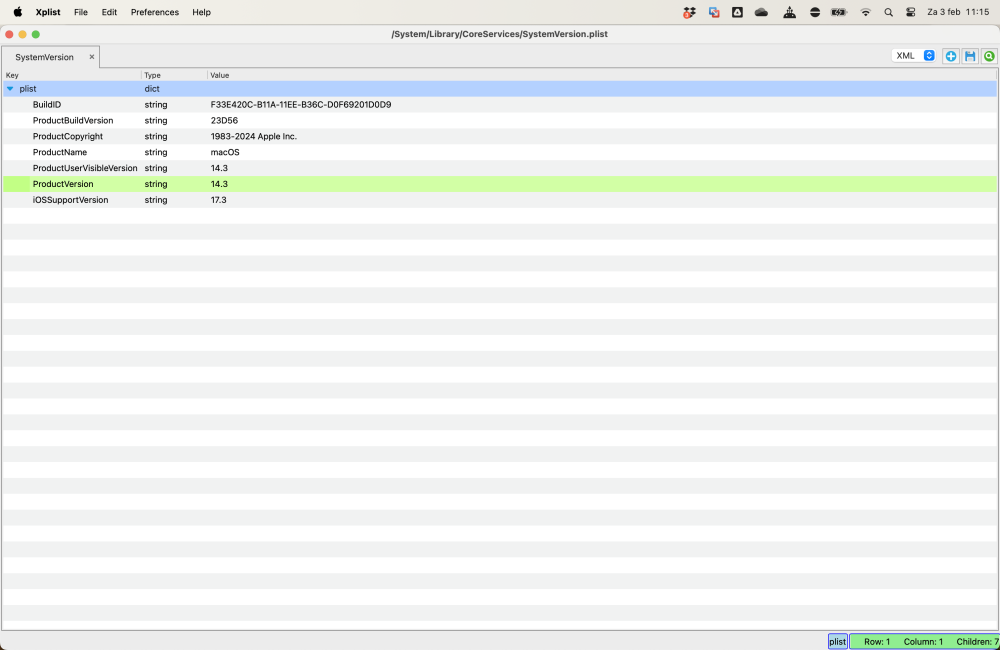The width and height of the screenshot is (1000, 650).
Task: Click the blue plus add-entry icon
Action: pyautogui.click(x=950, y=56)
